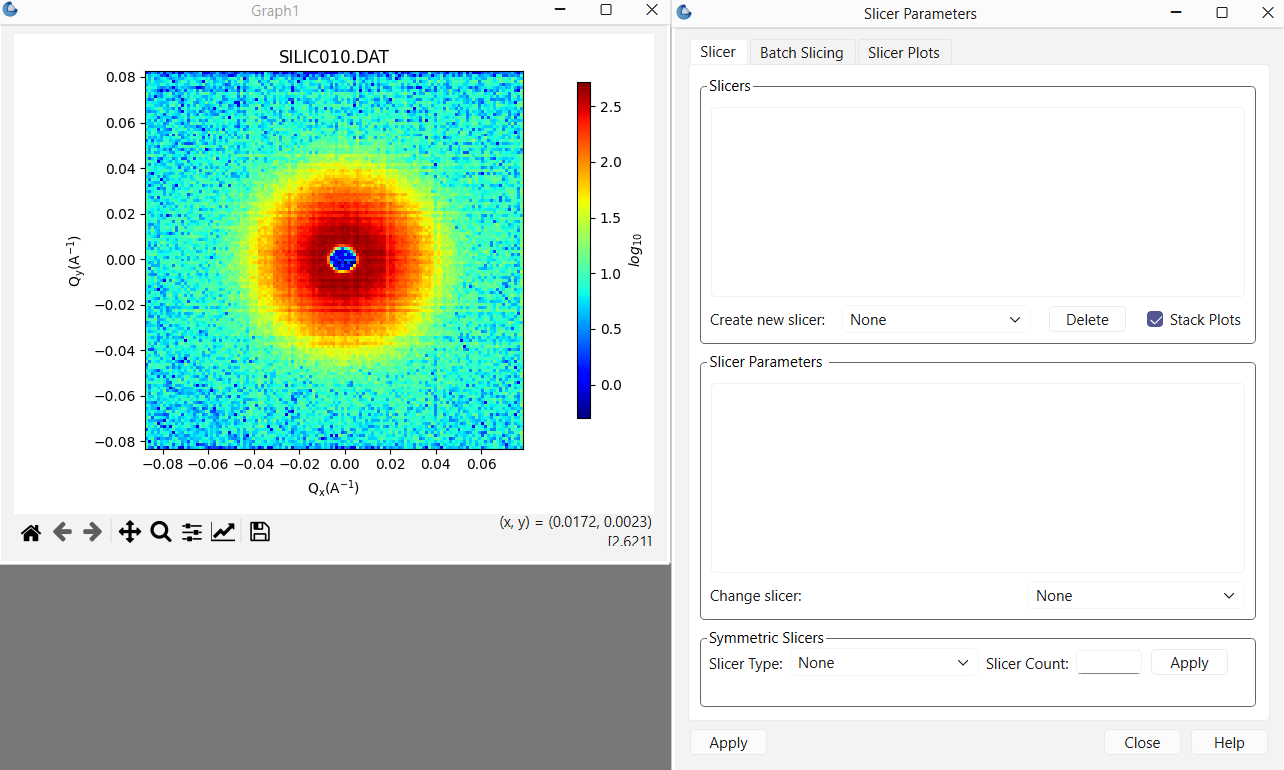Click the bottom-left Apply button
This screenshot has height=770, width=1284.
click(x=728, y=743)
